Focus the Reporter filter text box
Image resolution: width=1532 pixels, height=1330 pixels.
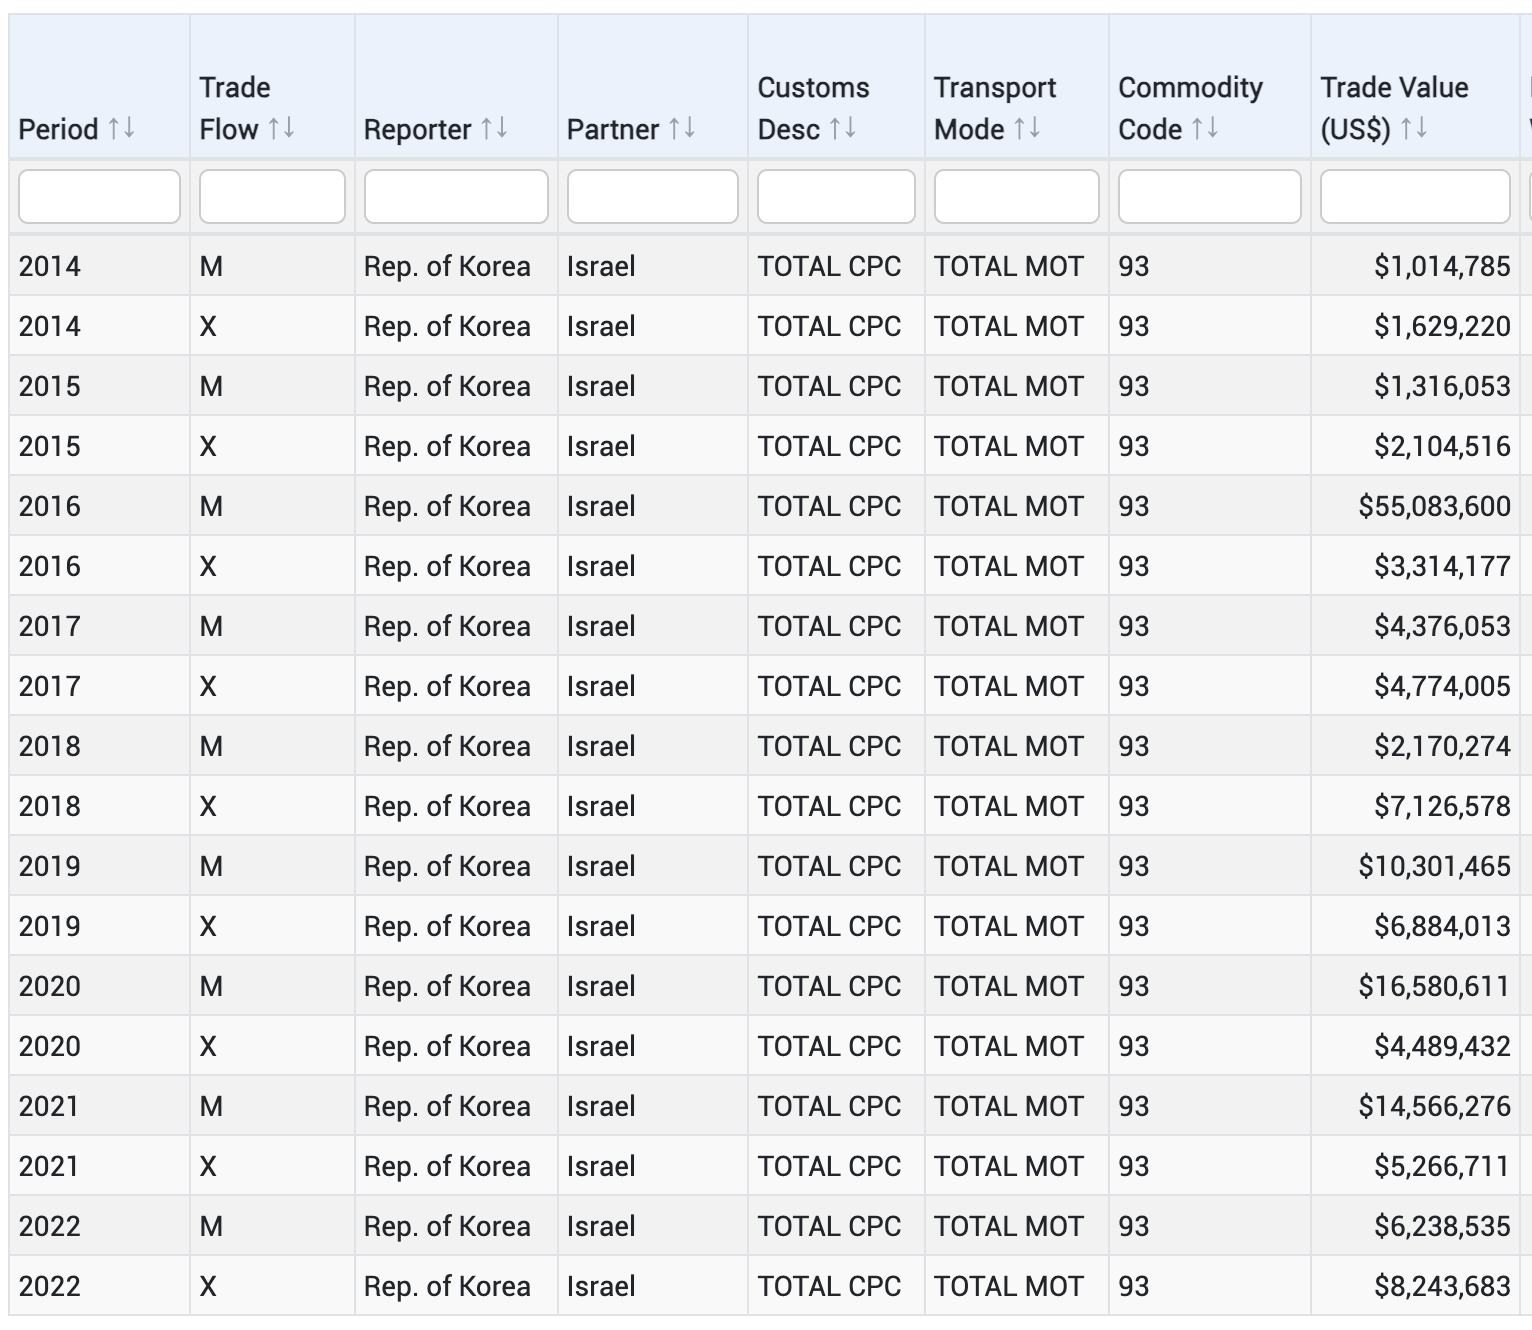tap(456, 196)
